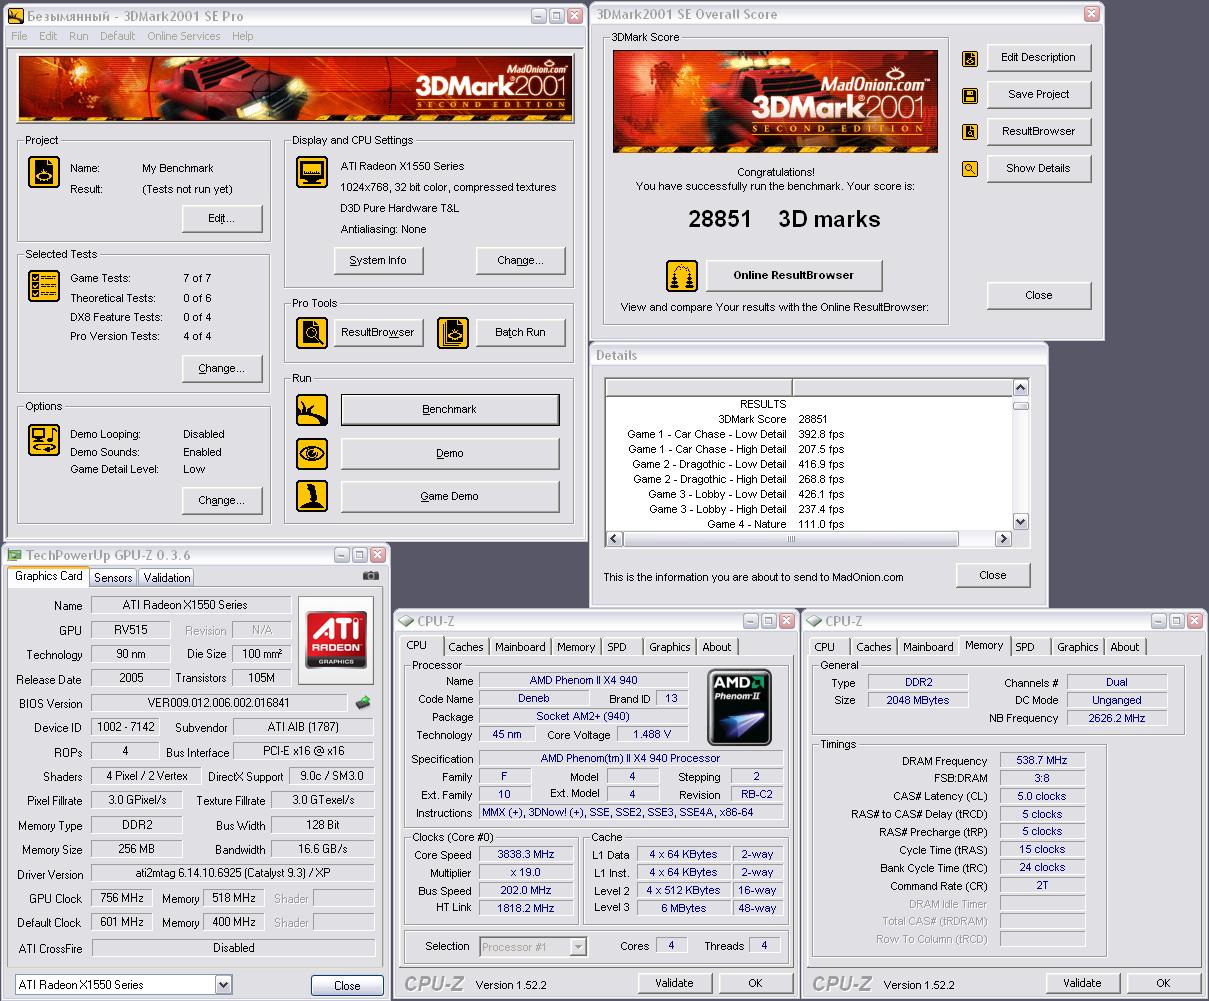The width and height of the screenshot is (1209, 1001).
Task: Open the Run menu in 3DMark
Action: 79,36
